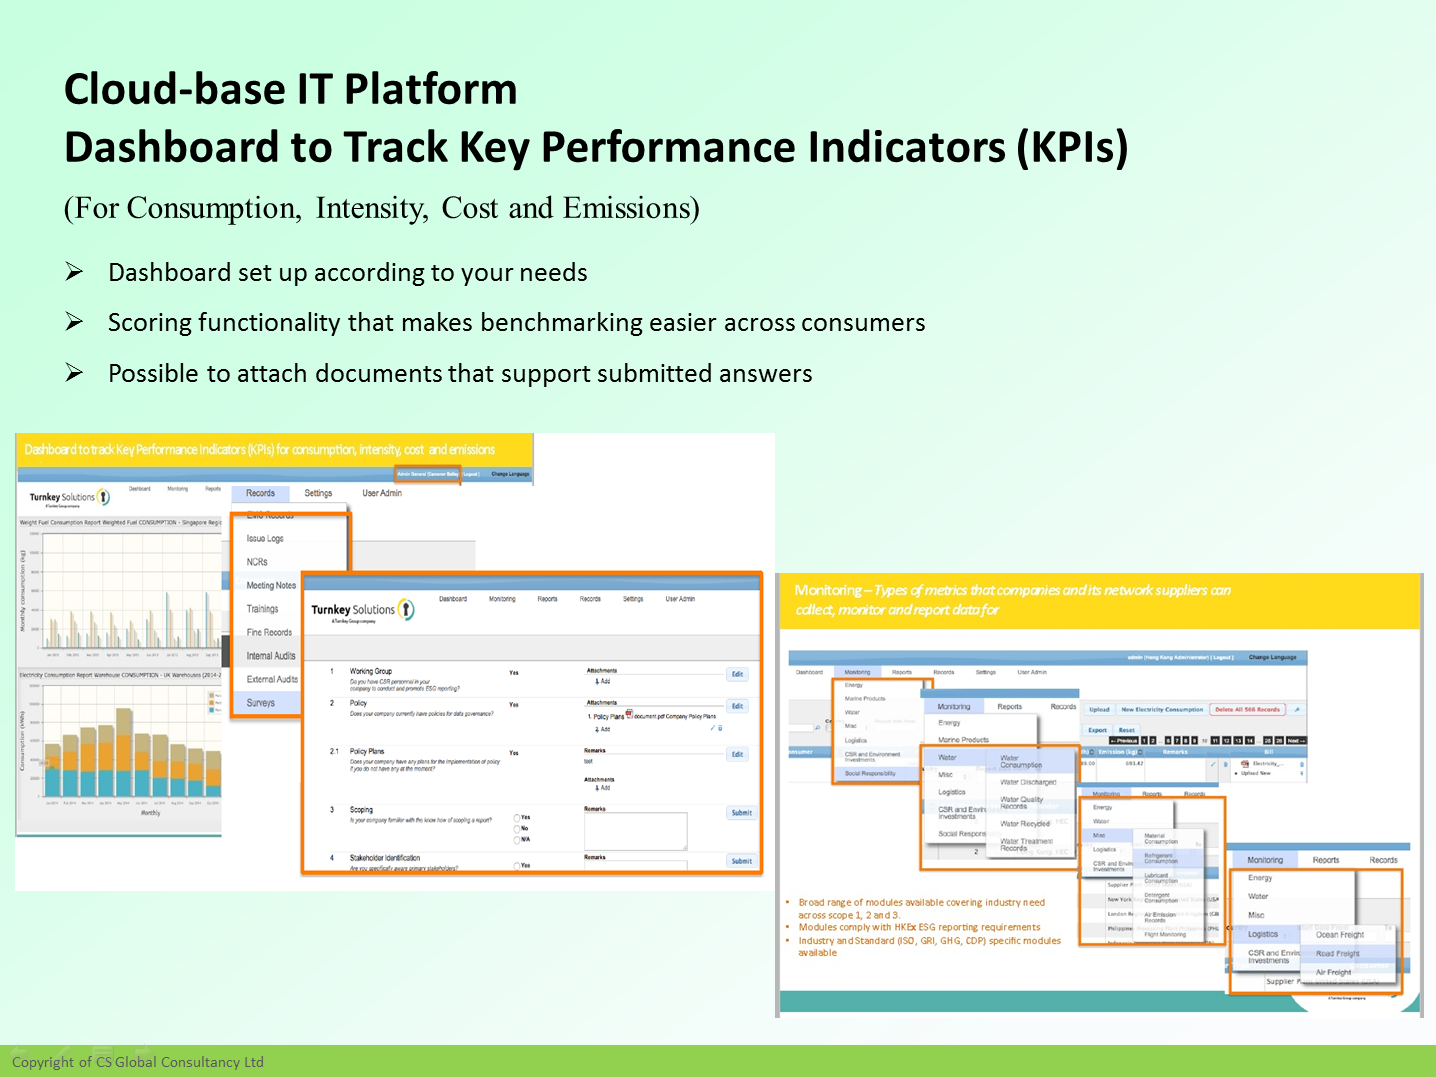Click the PDF icon beside Policy Plans attachment
Viewport: 1436px width, 1077px height.
(629, 714)
